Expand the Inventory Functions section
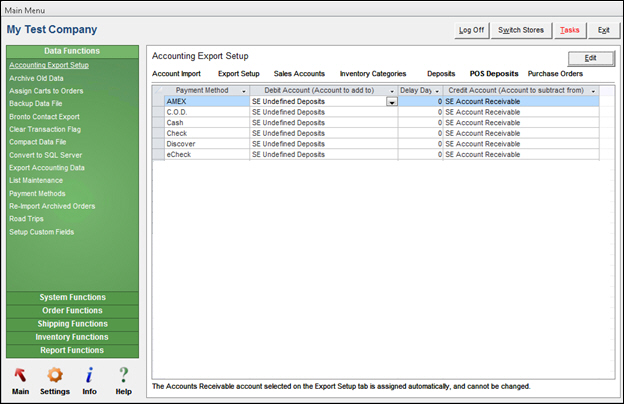This screenshot has width=624, height=404. pyautogui.click(x=72, y=337)
